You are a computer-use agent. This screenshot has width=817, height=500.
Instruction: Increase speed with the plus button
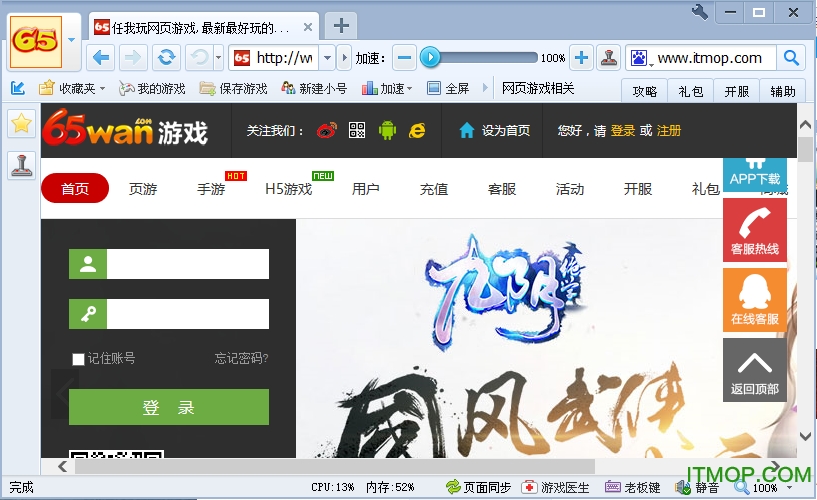pyautogui.click(x=581, y=58)
